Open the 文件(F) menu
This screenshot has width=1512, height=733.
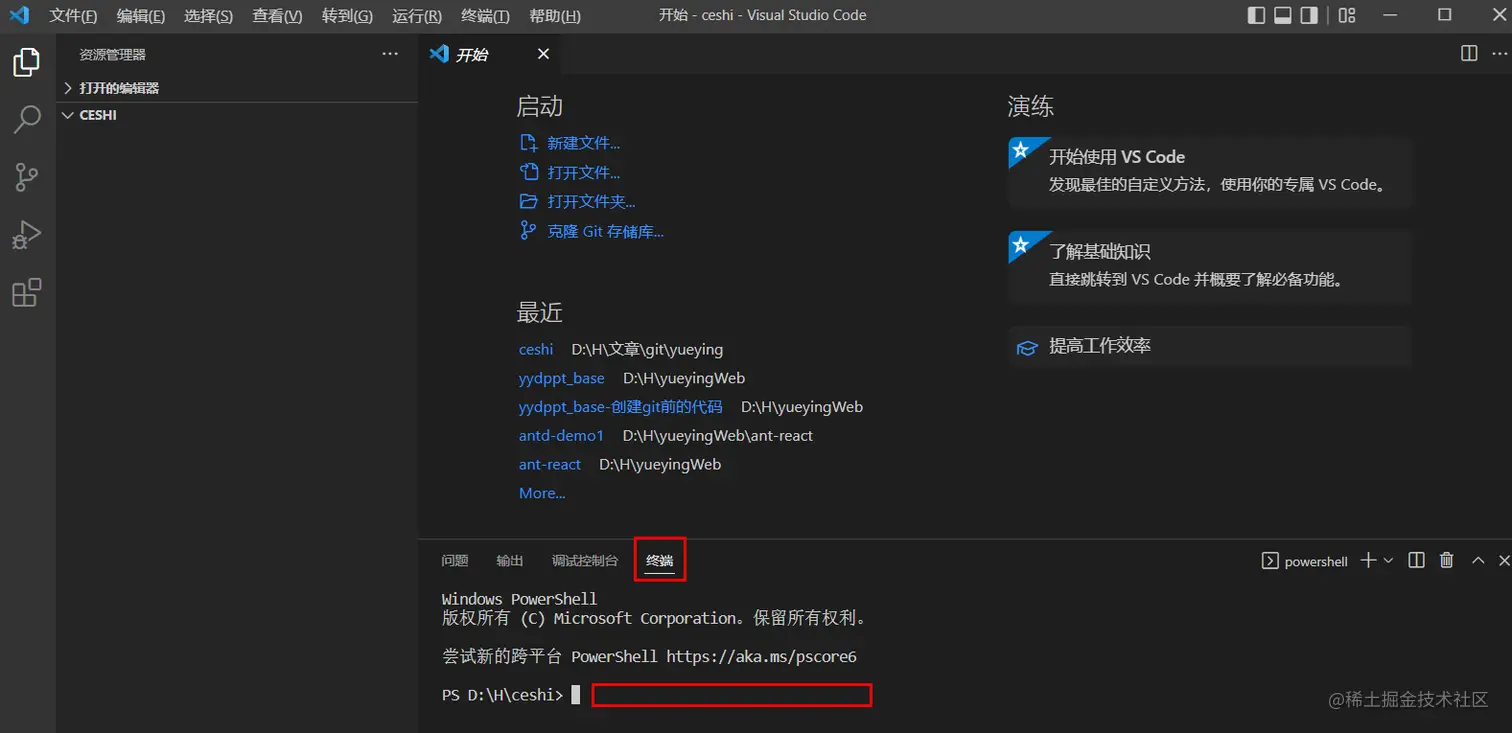coord(74,16)
